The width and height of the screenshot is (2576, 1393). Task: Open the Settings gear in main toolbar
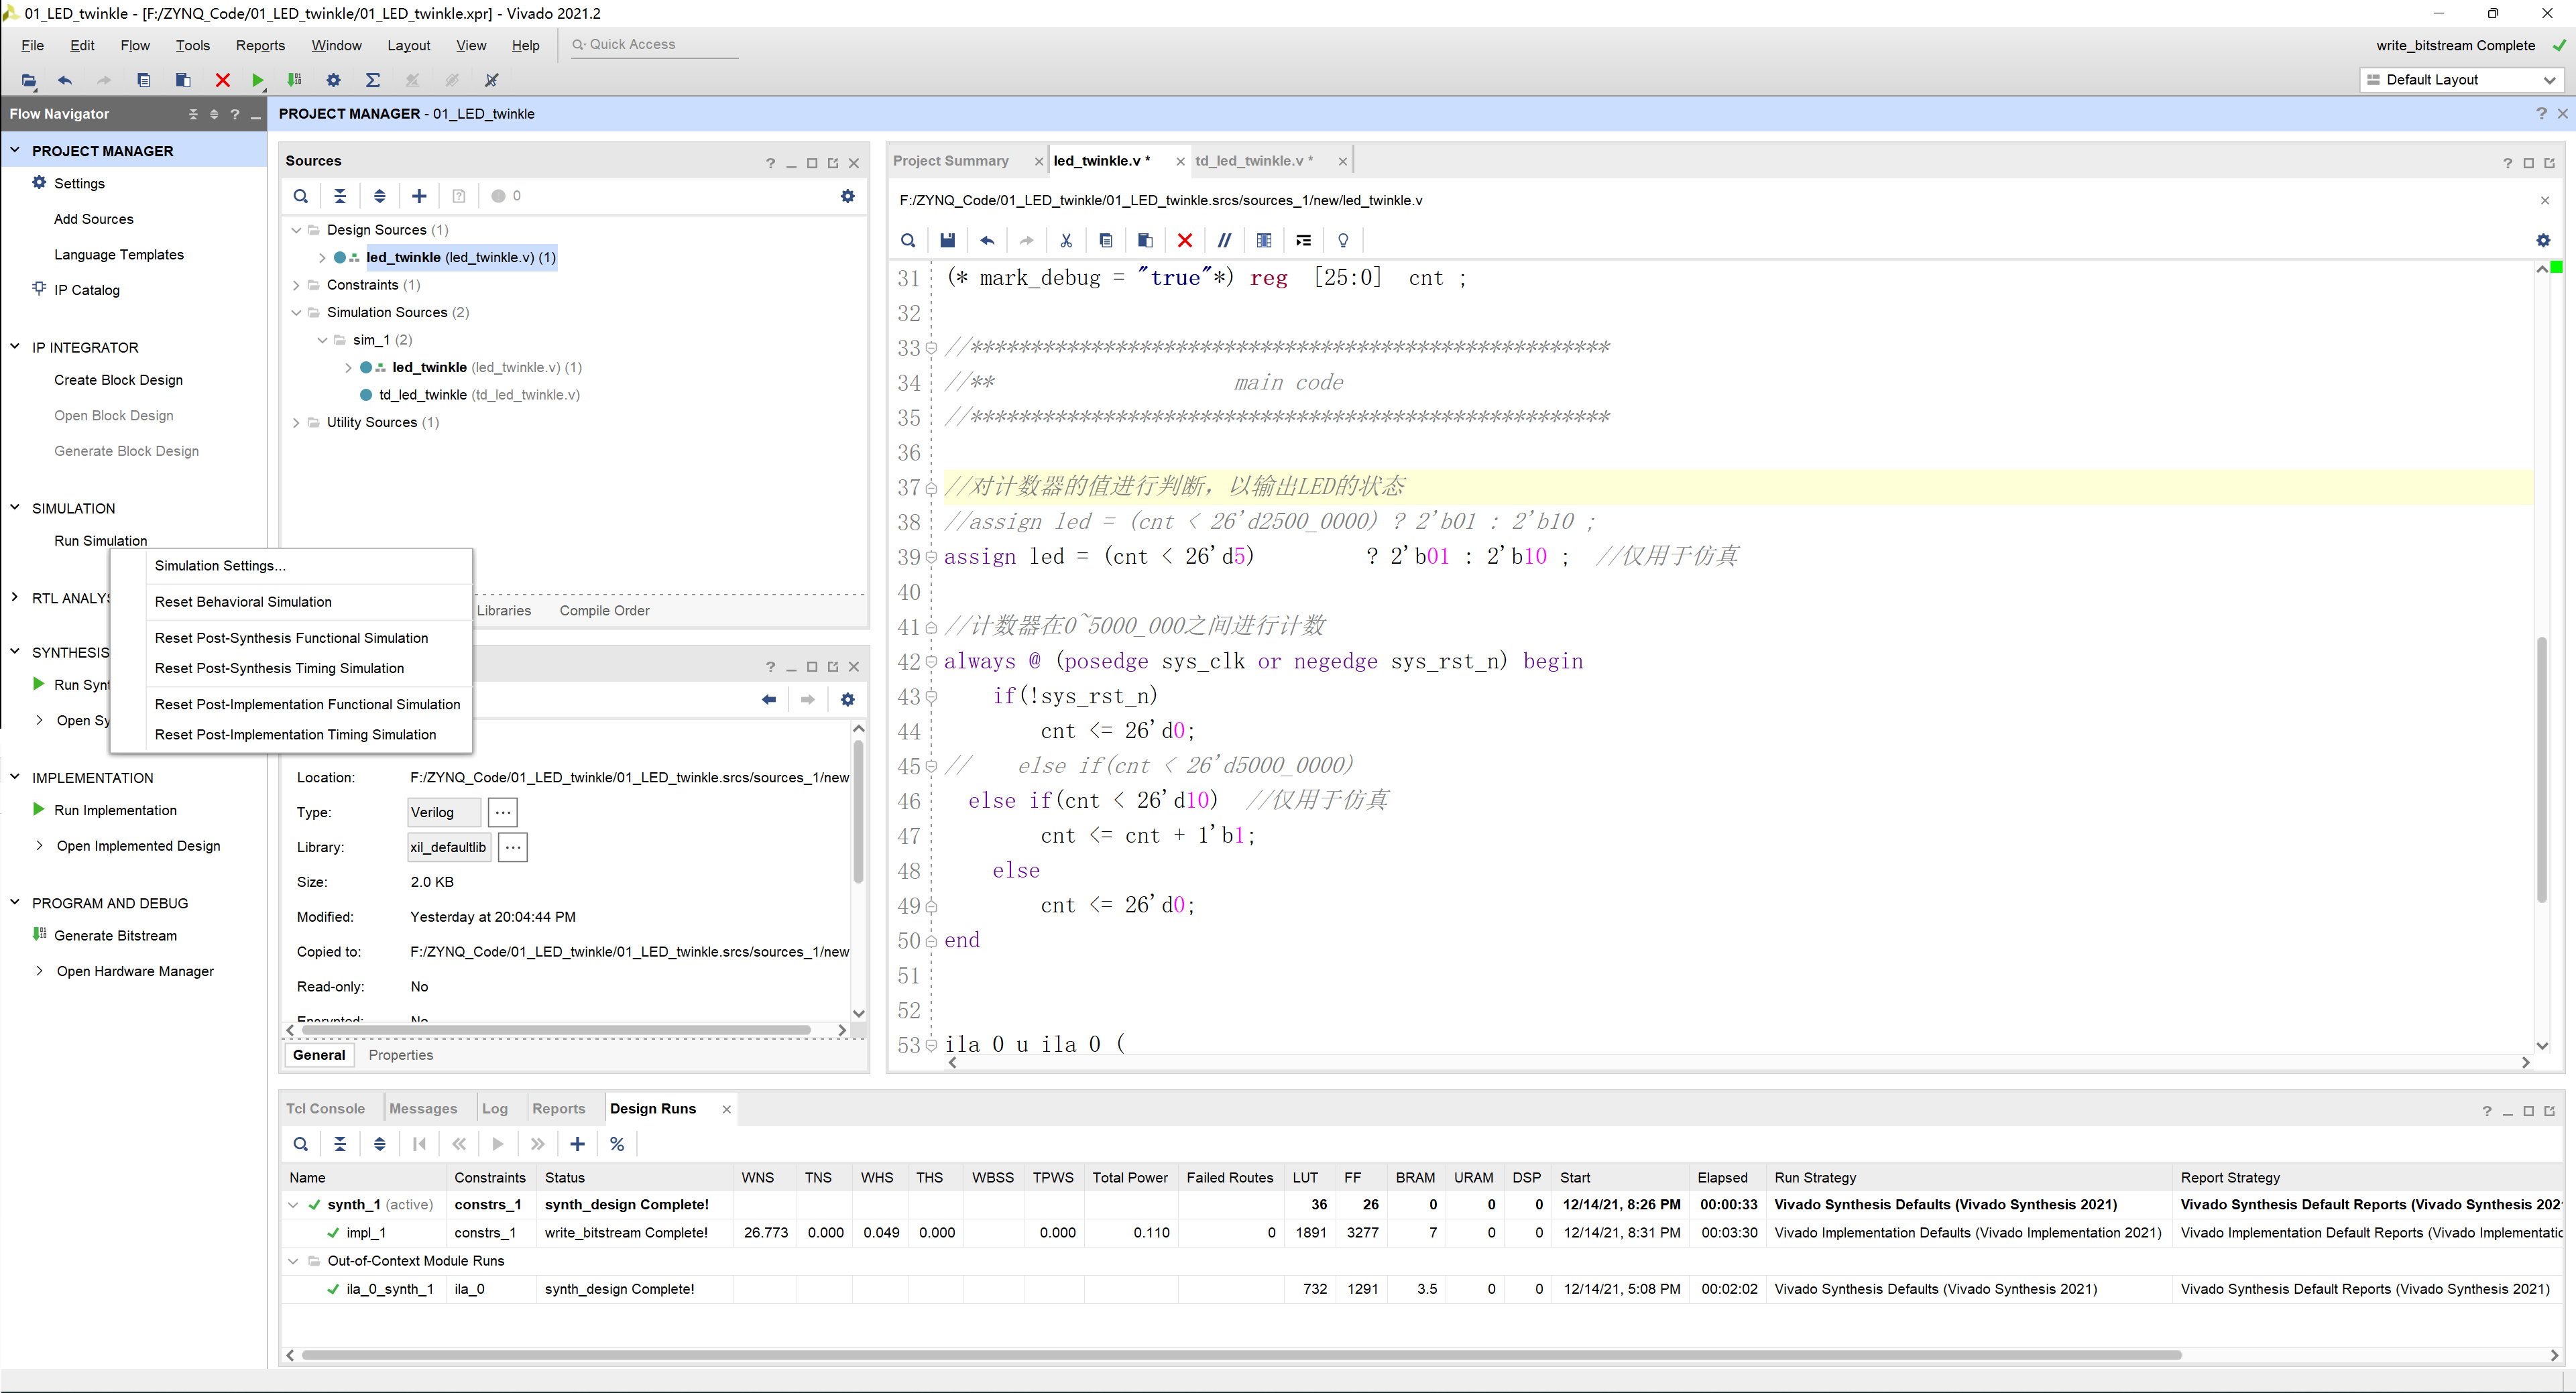(334, 80)
